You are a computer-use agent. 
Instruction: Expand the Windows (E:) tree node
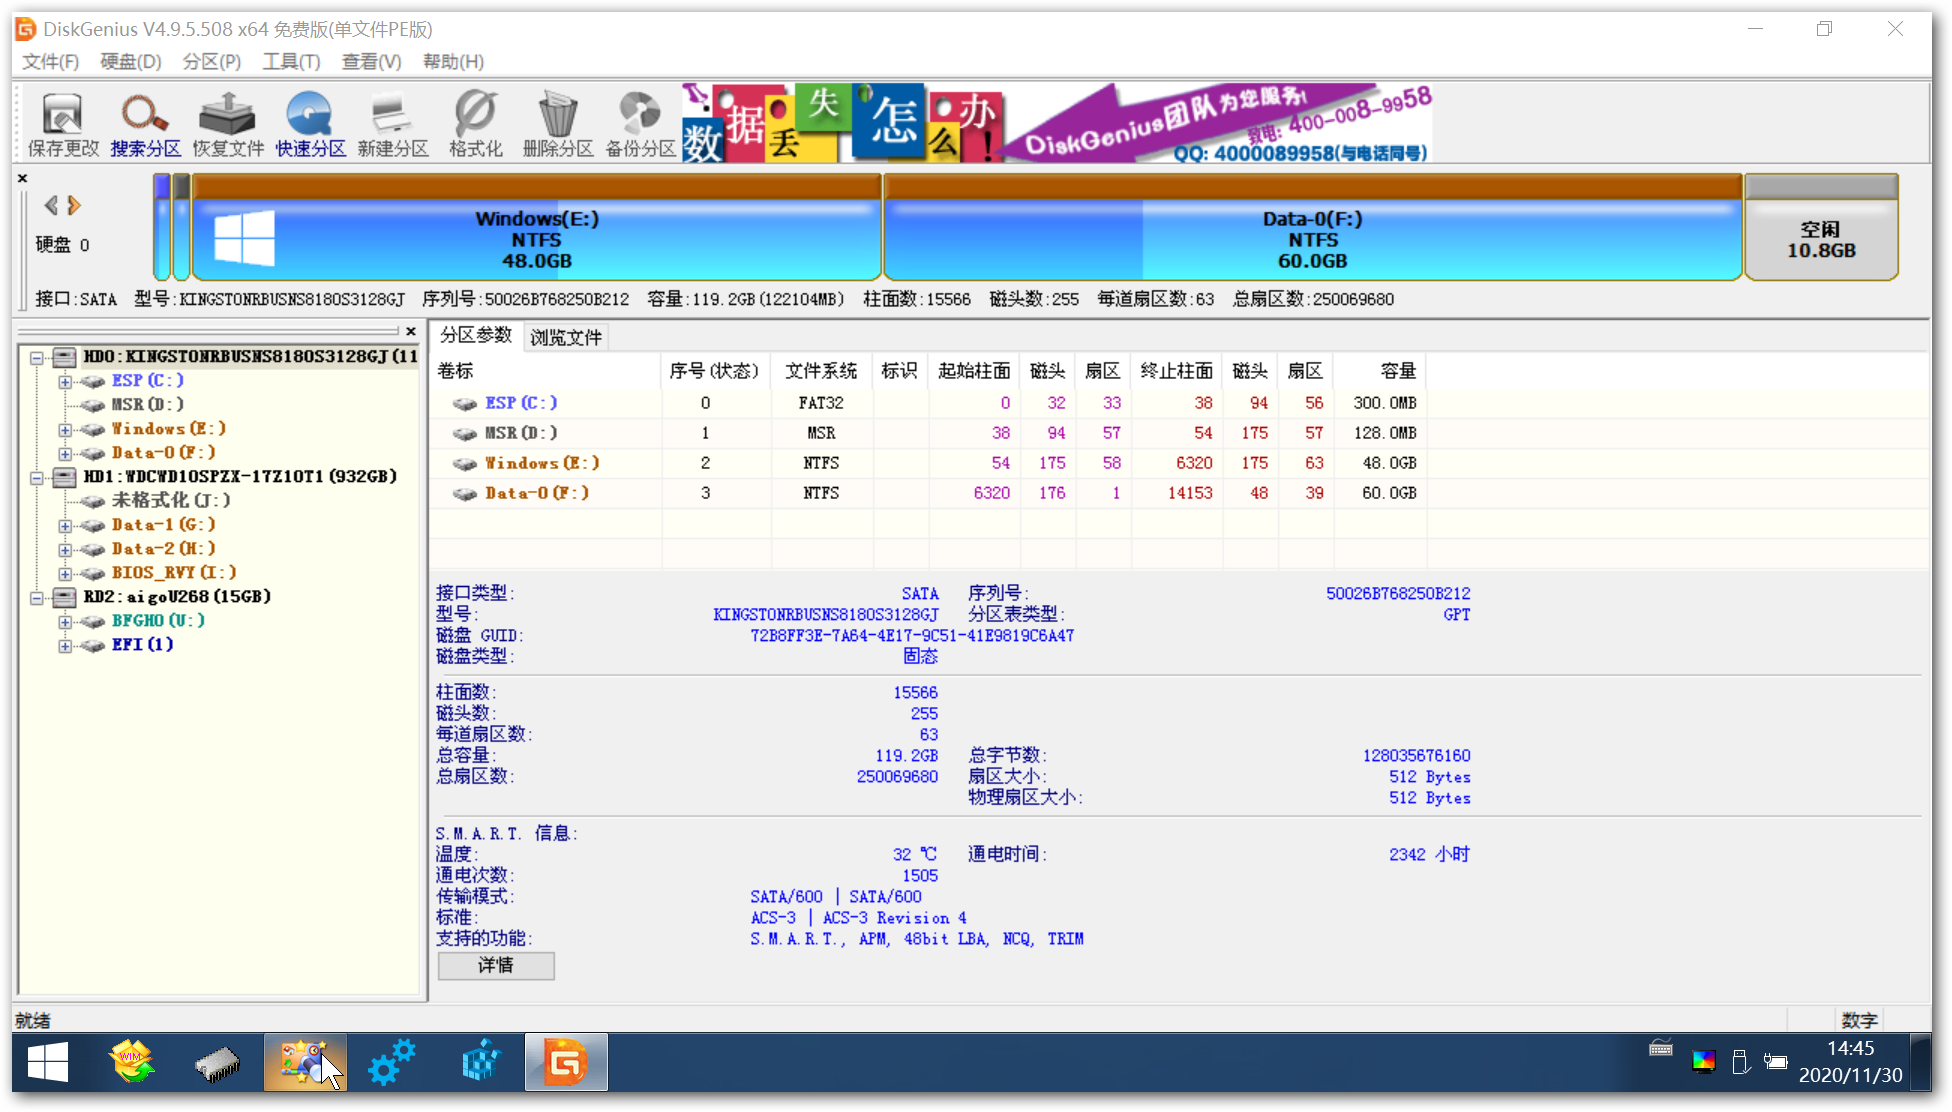pyautogui.click(x=65, y=429)
